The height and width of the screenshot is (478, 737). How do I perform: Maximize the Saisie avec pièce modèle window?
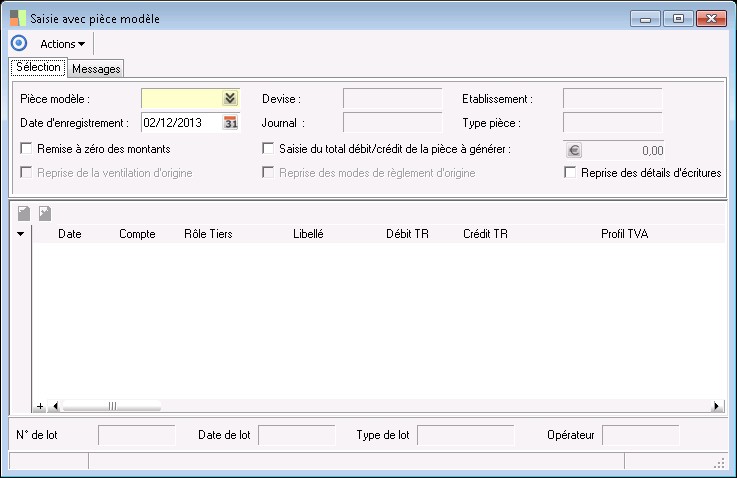tap(678, 19)
